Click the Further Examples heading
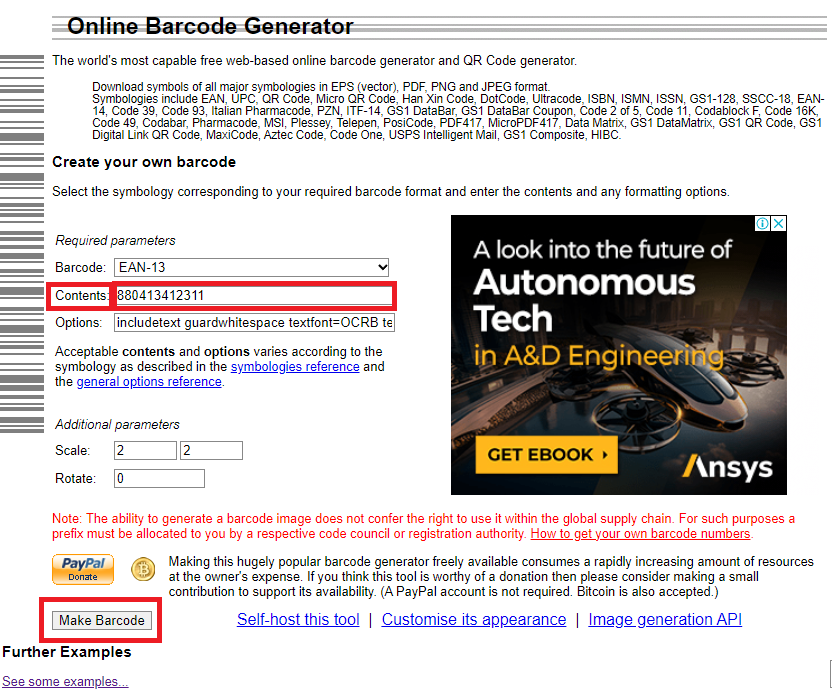 click(x=67, y=651)
